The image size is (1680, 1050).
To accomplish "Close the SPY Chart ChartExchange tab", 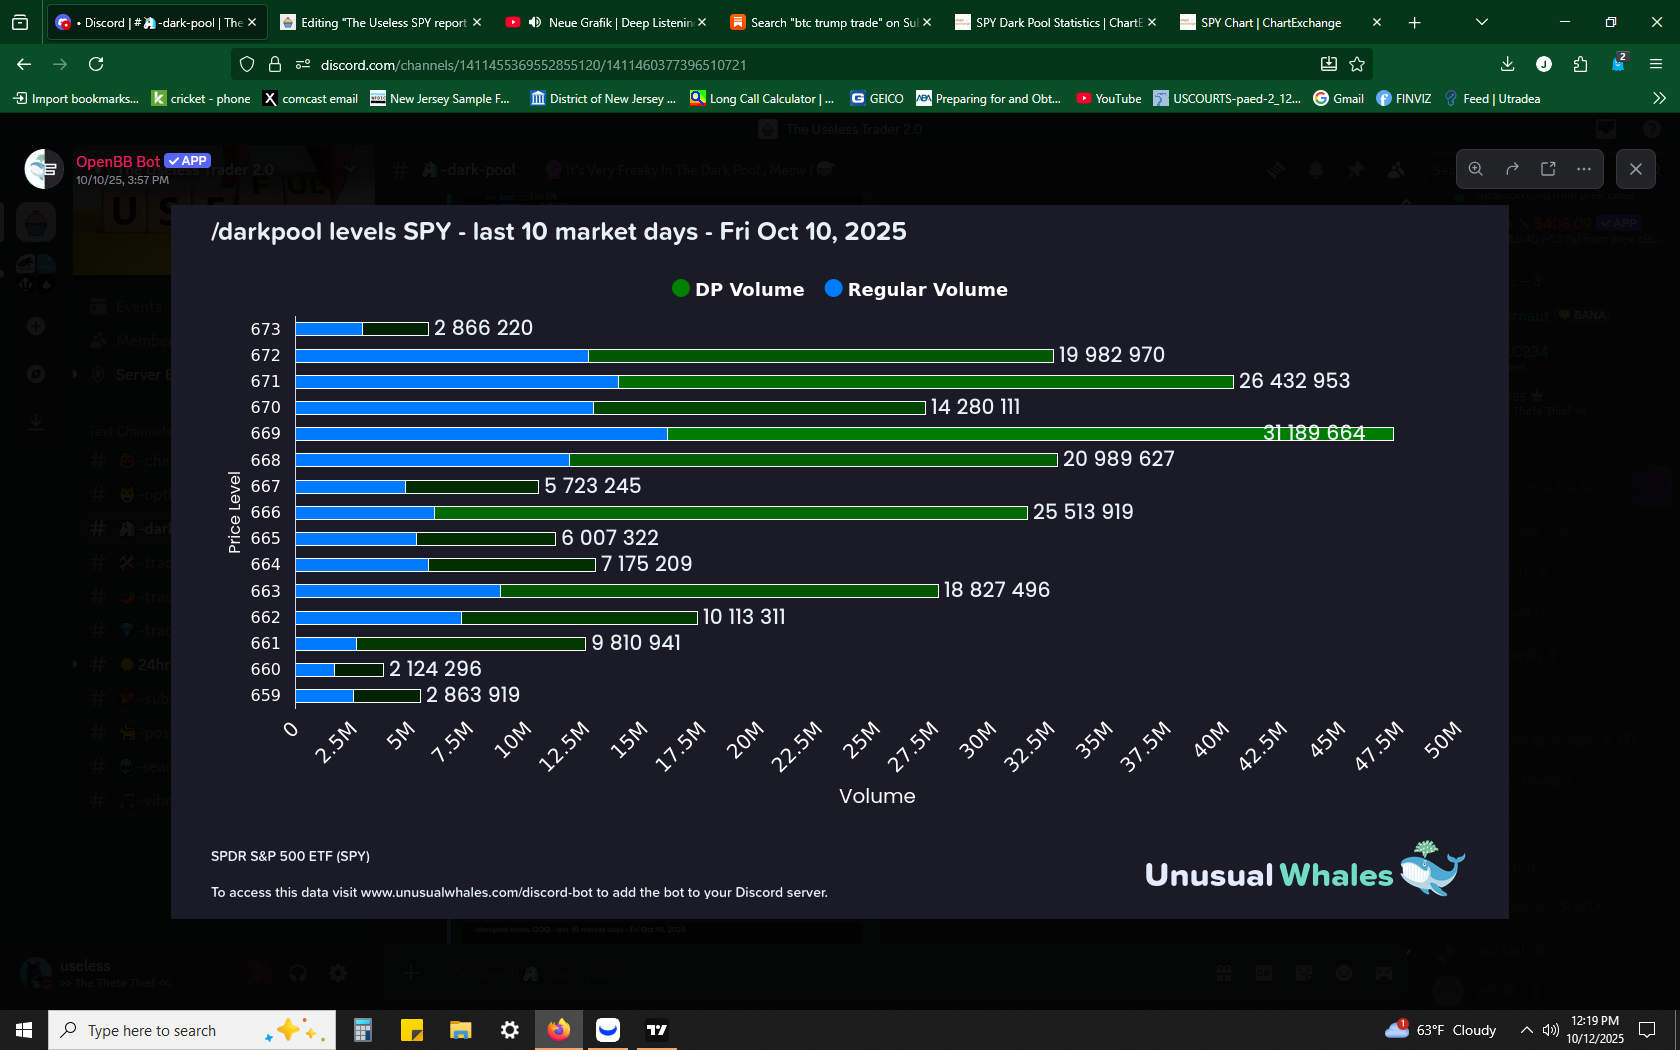I will (1377, 22).
